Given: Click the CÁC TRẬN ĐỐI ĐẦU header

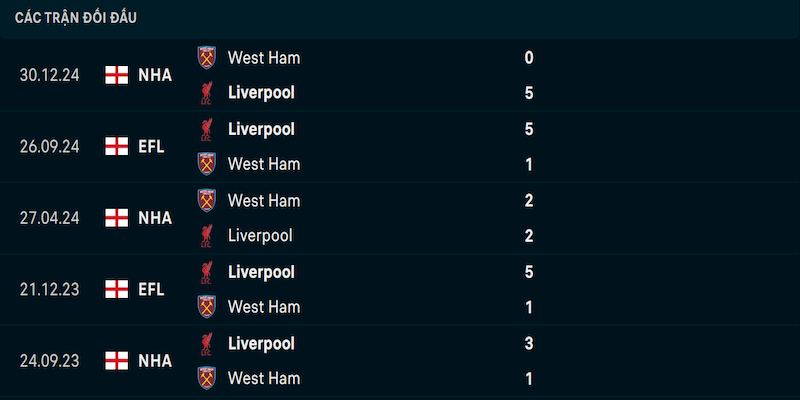Looking at the screenshot, I should 76,18.
